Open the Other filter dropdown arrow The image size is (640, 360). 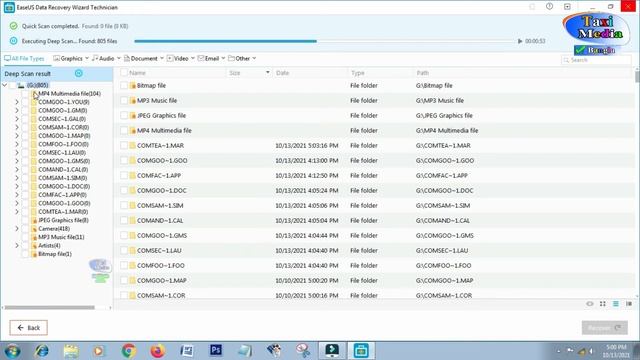coord(254,58)
